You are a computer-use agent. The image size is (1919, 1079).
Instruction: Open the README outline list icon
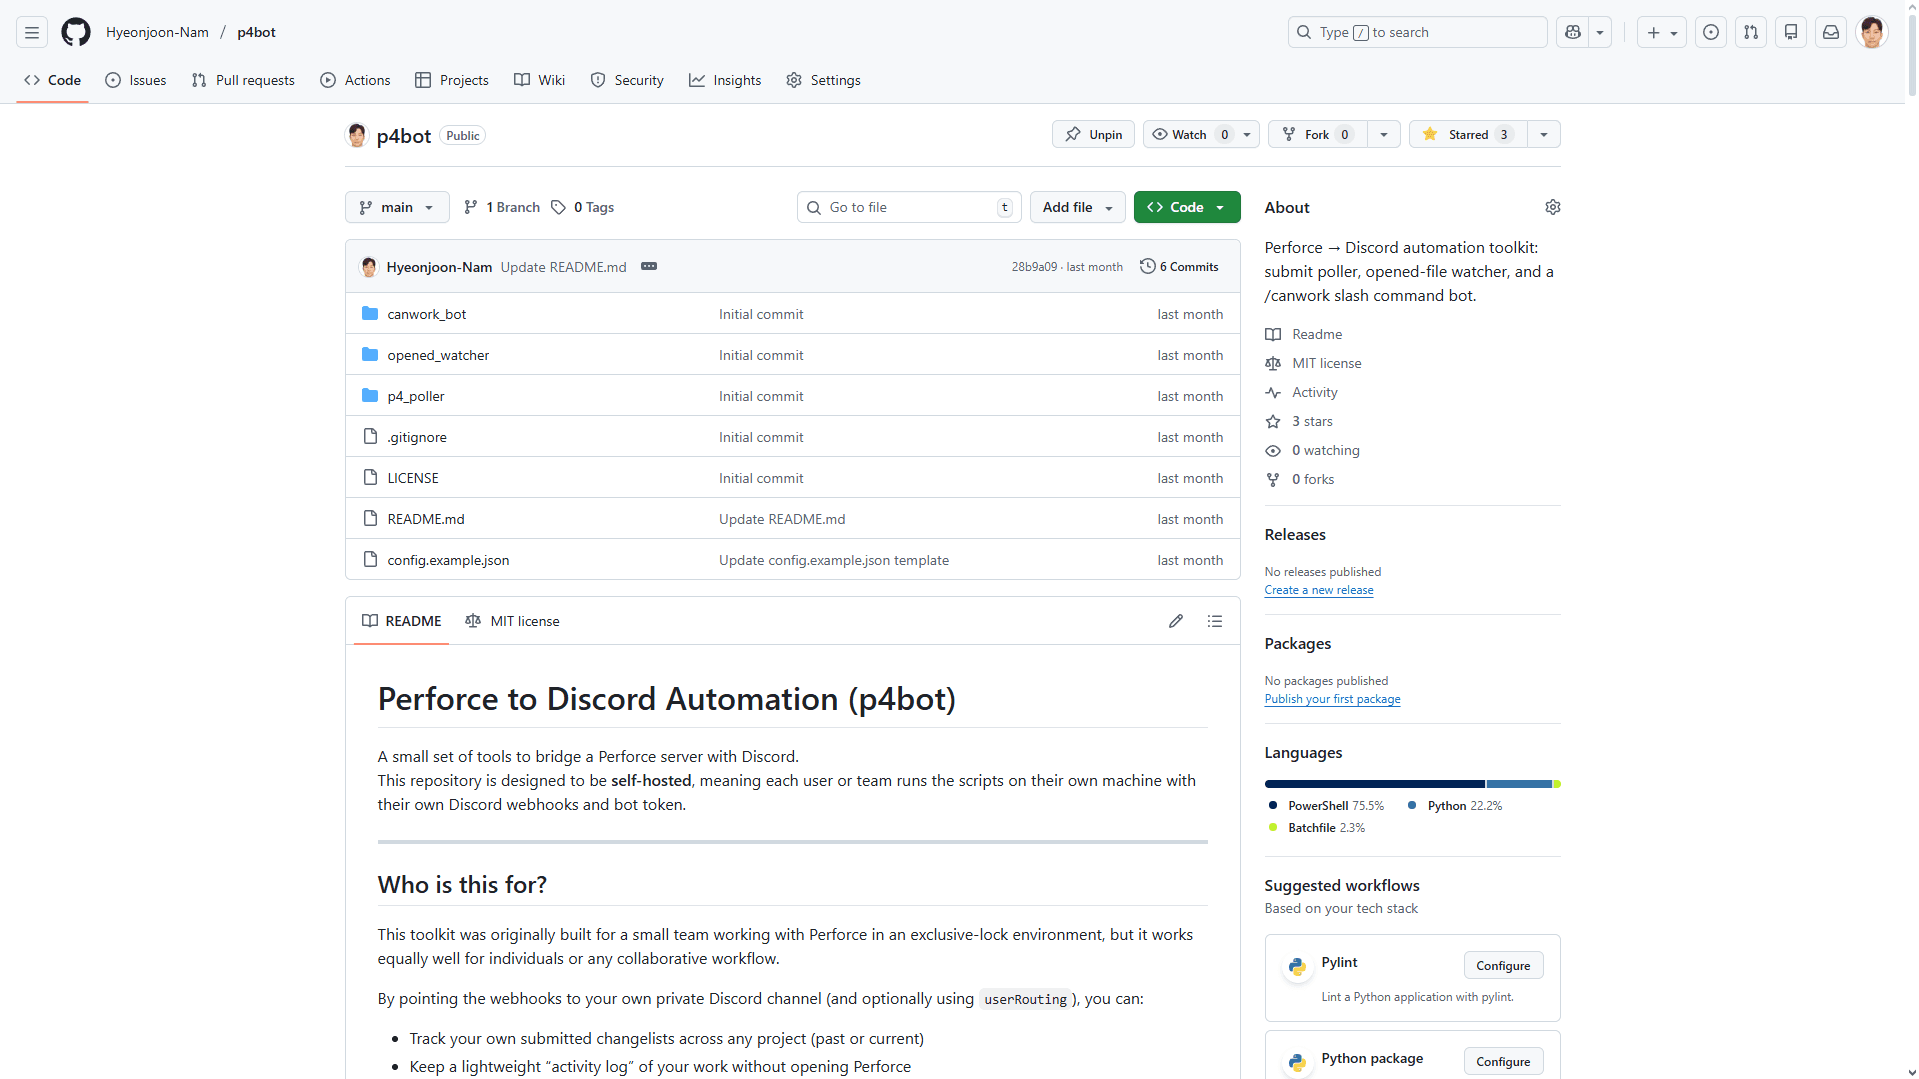[x=1215, y=620]
